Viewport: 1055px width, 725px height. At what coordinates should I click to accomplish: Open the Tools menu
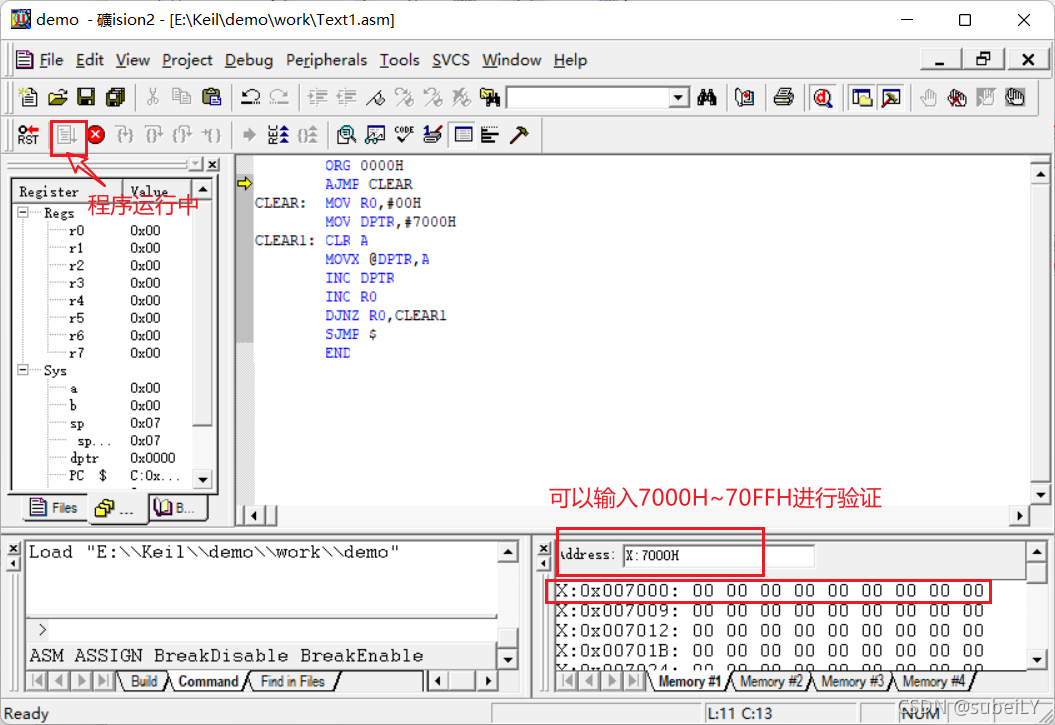[400, 60]
